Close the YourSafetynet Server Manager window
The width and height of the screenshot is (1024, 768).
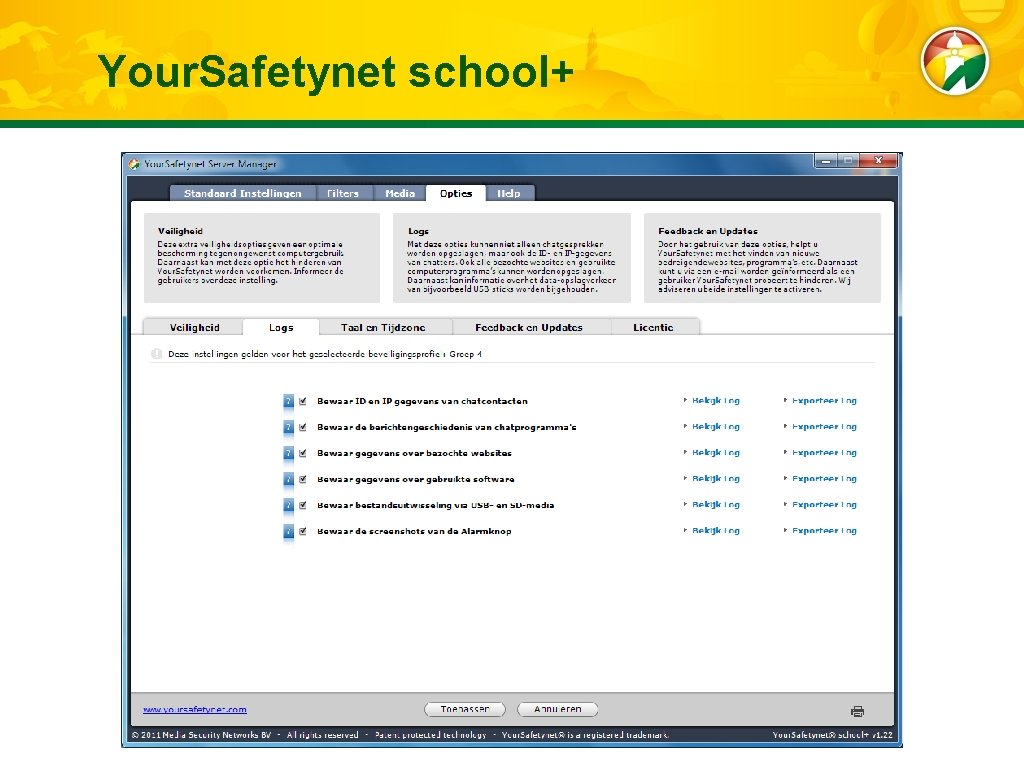click(879, 161)
